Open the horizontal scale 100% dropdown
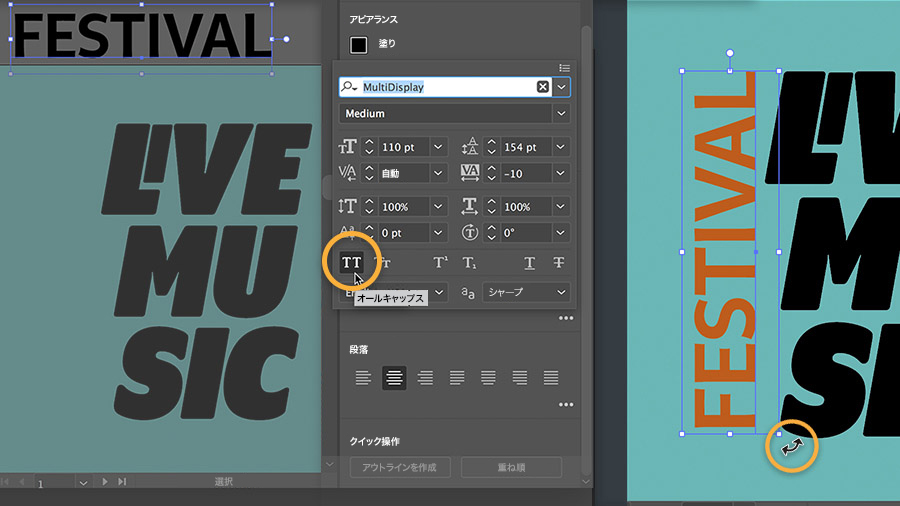The image size is (900, 506). tap(561, 207)
